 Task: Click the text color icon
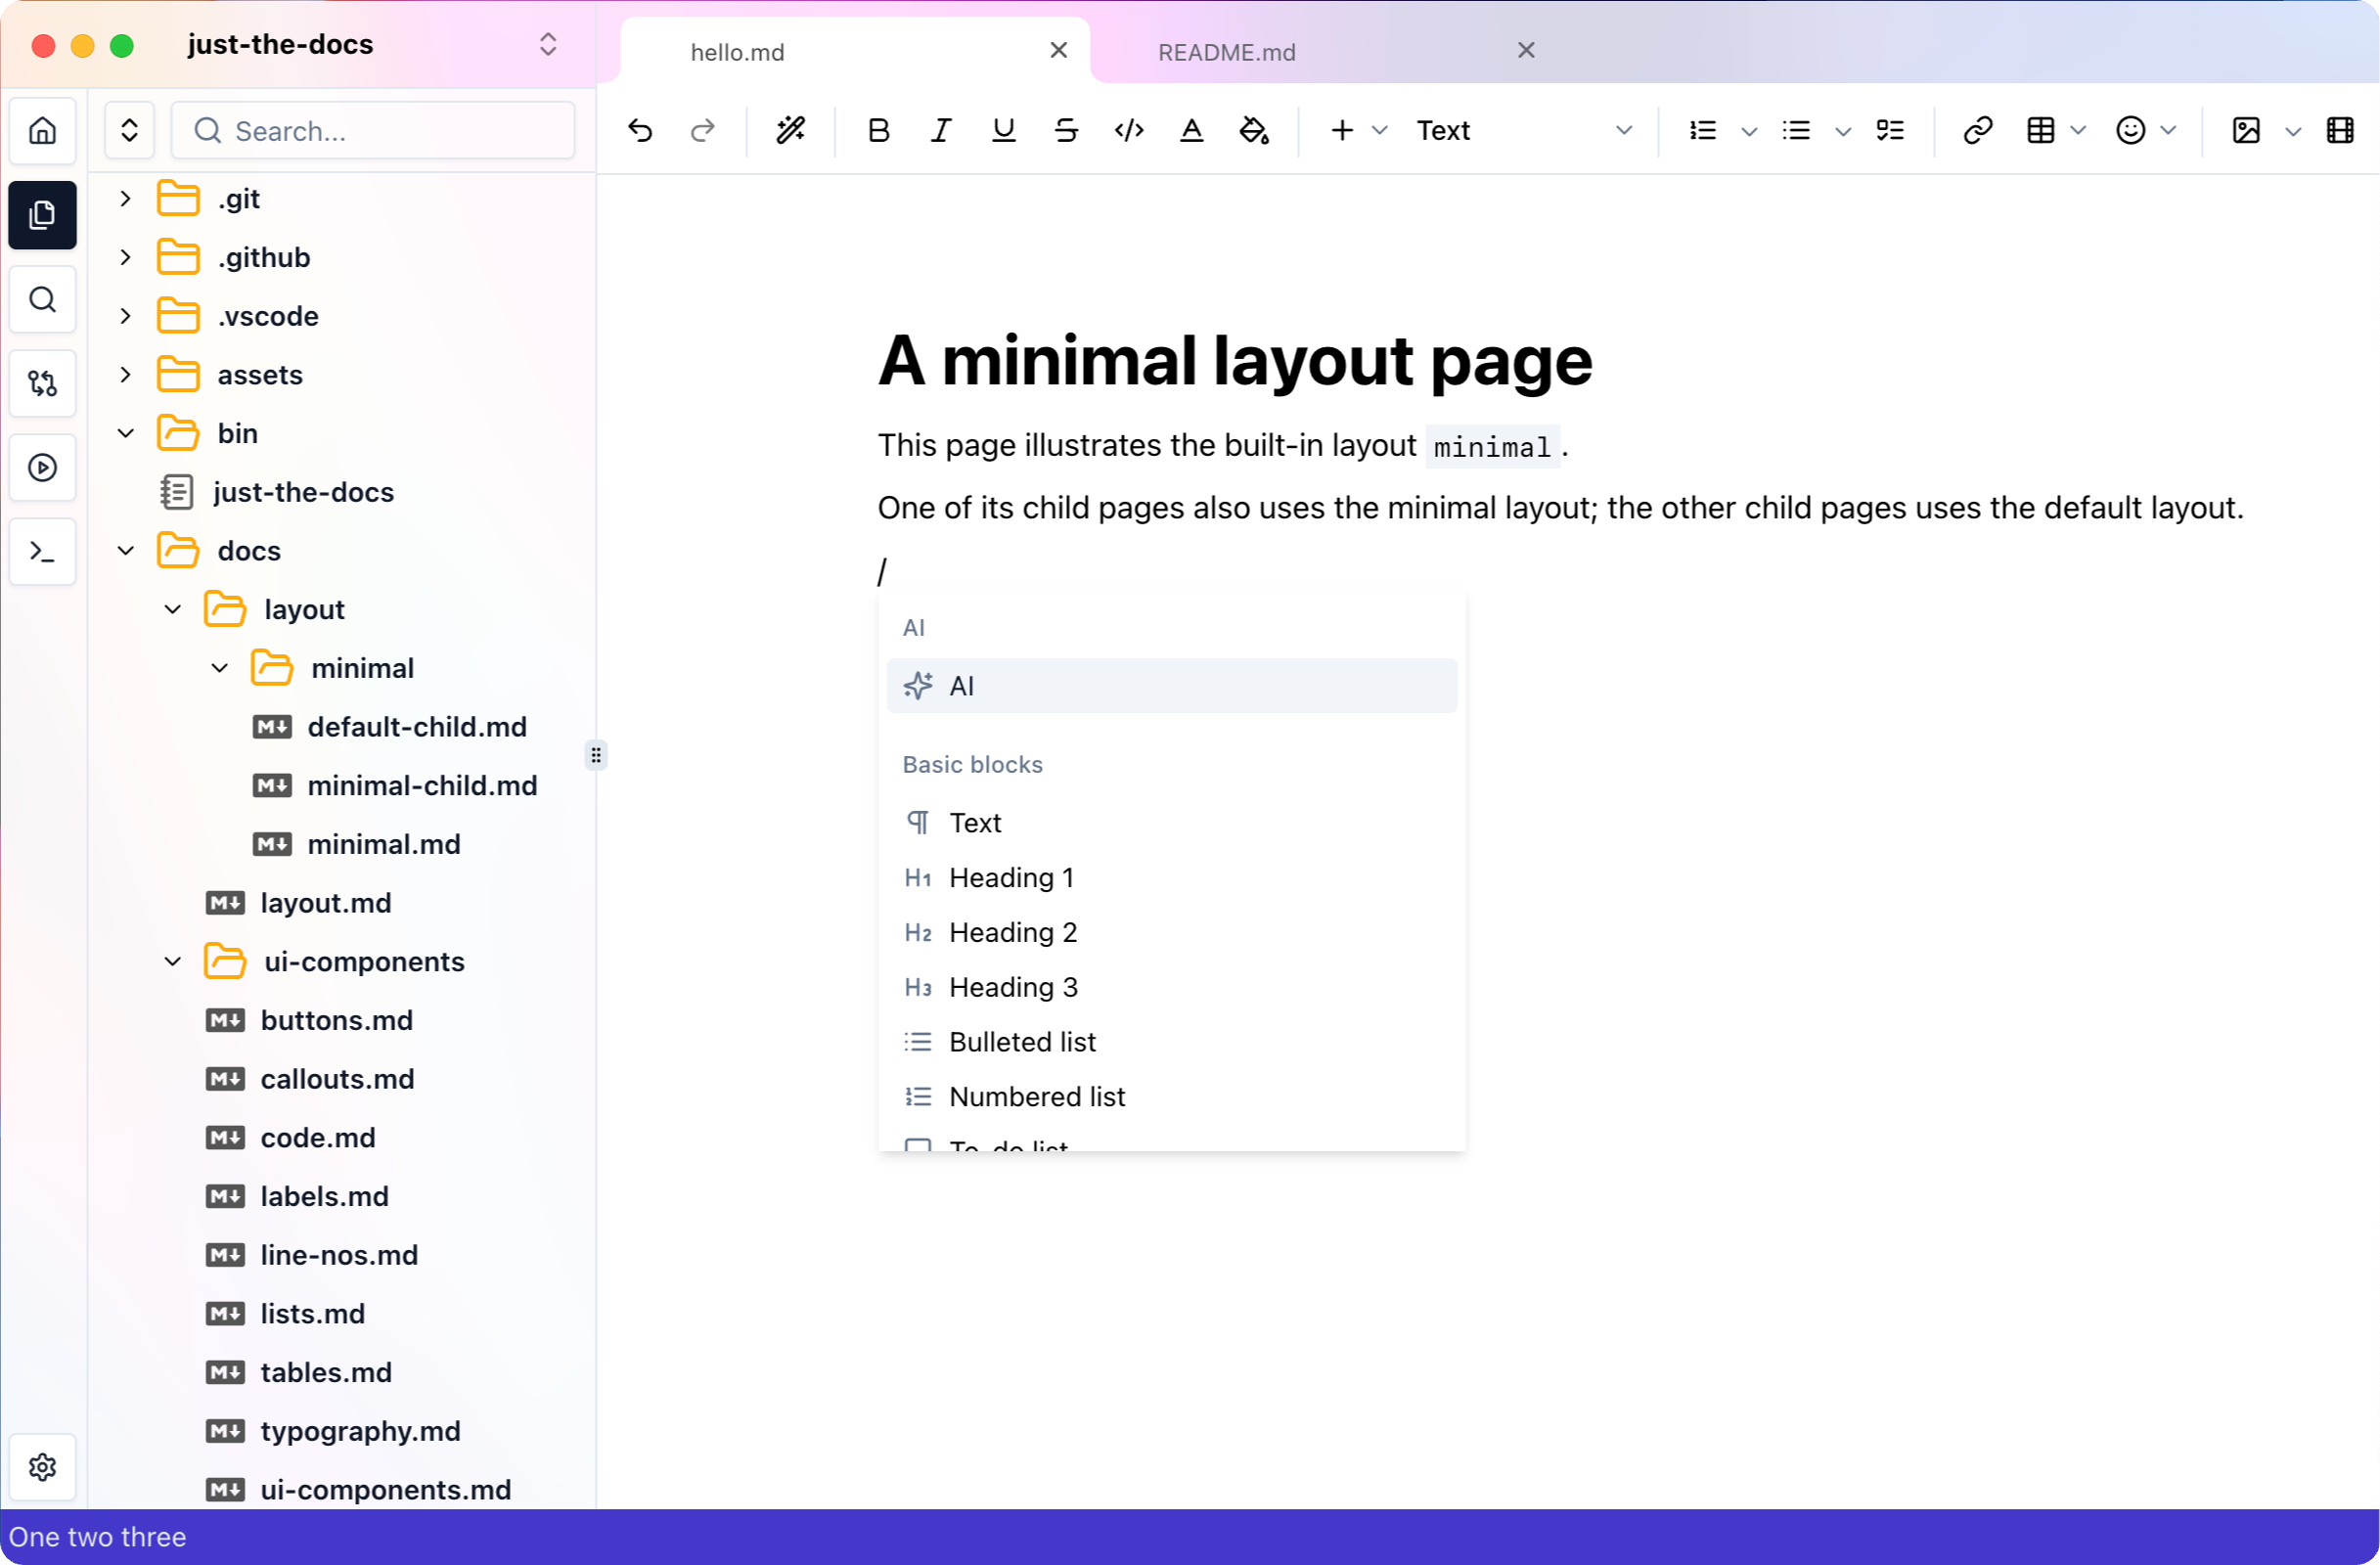pyautogui.click(x=1191, y=130)
